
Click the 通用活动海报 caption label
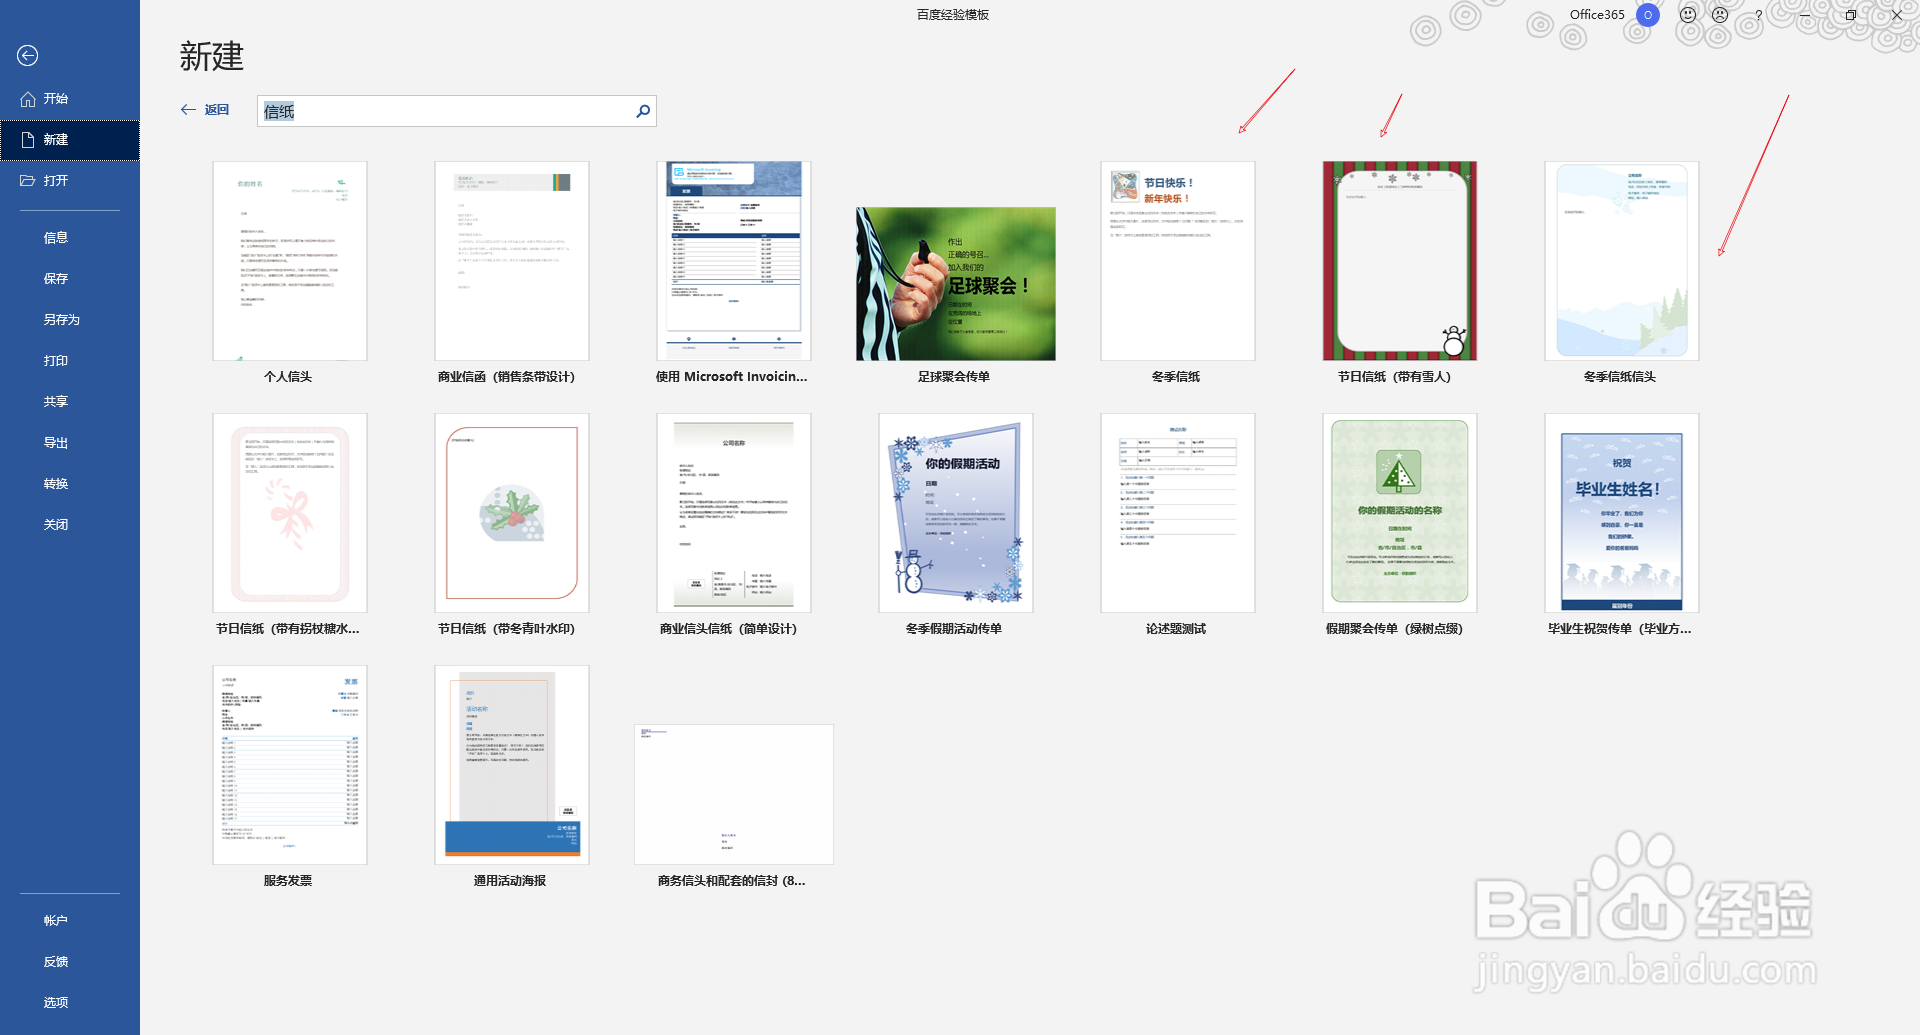pyautogui.click(x=510, y=881)
